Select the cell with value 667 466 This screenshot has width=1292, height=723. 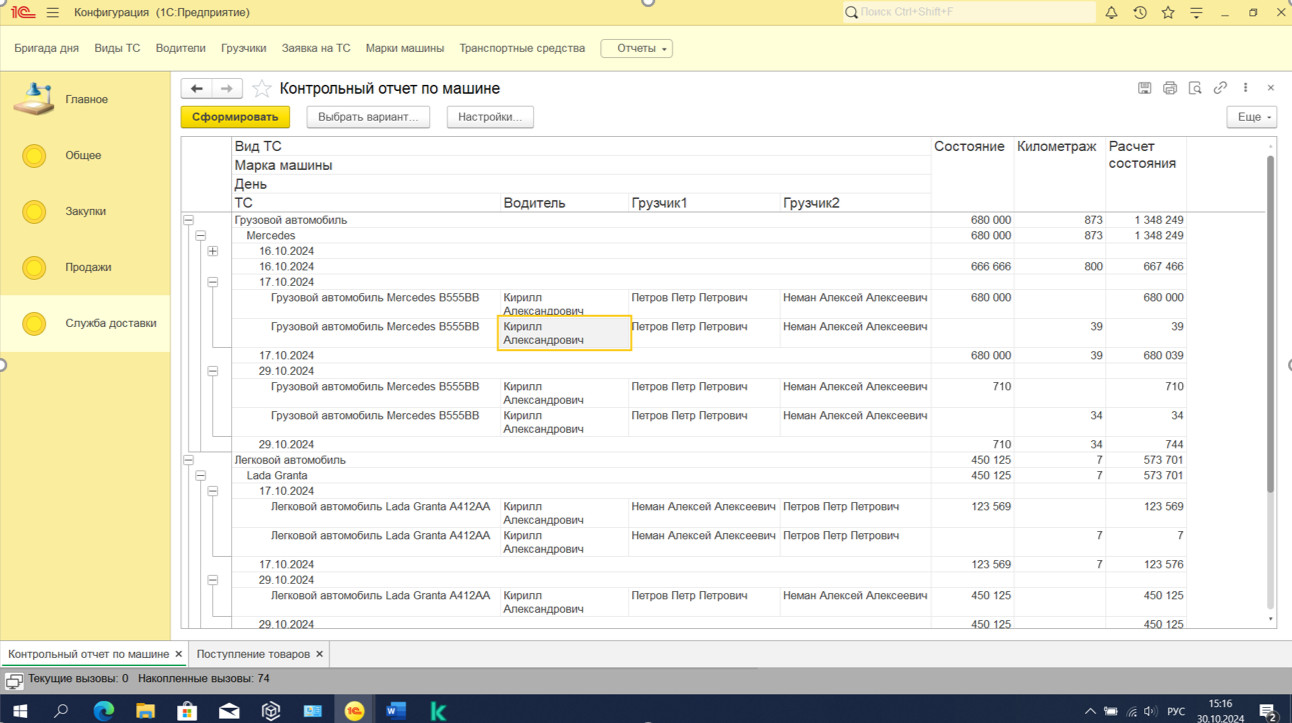click(1145, 267)
